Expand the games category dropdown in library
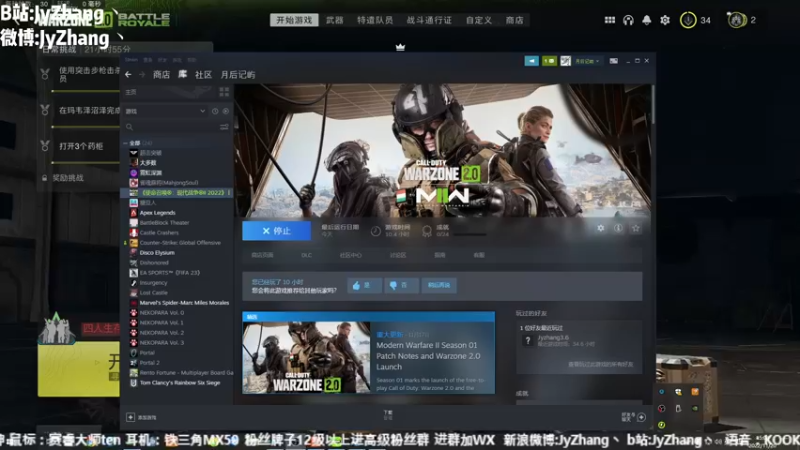 (203, 111)
